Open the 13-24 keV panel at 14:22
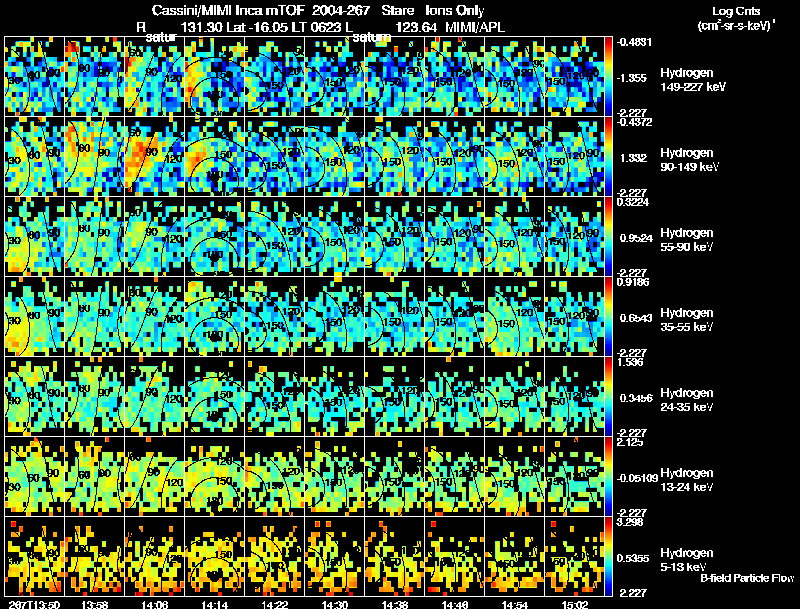 (x=274, y=477)
